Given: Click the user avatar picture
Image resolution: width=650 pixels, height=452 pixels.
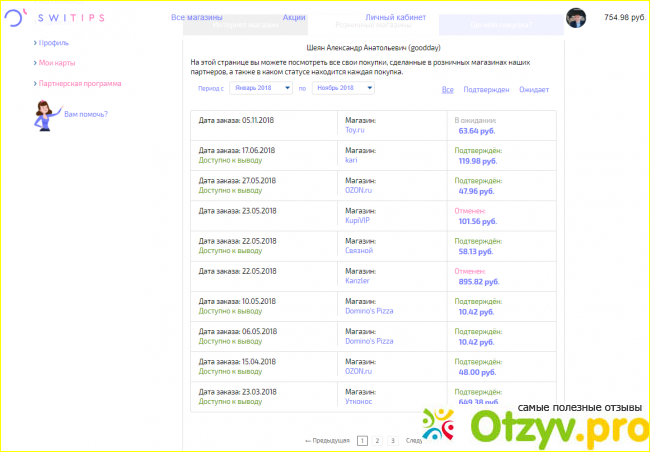Looking at the screenshot, I should pos(577,18).
